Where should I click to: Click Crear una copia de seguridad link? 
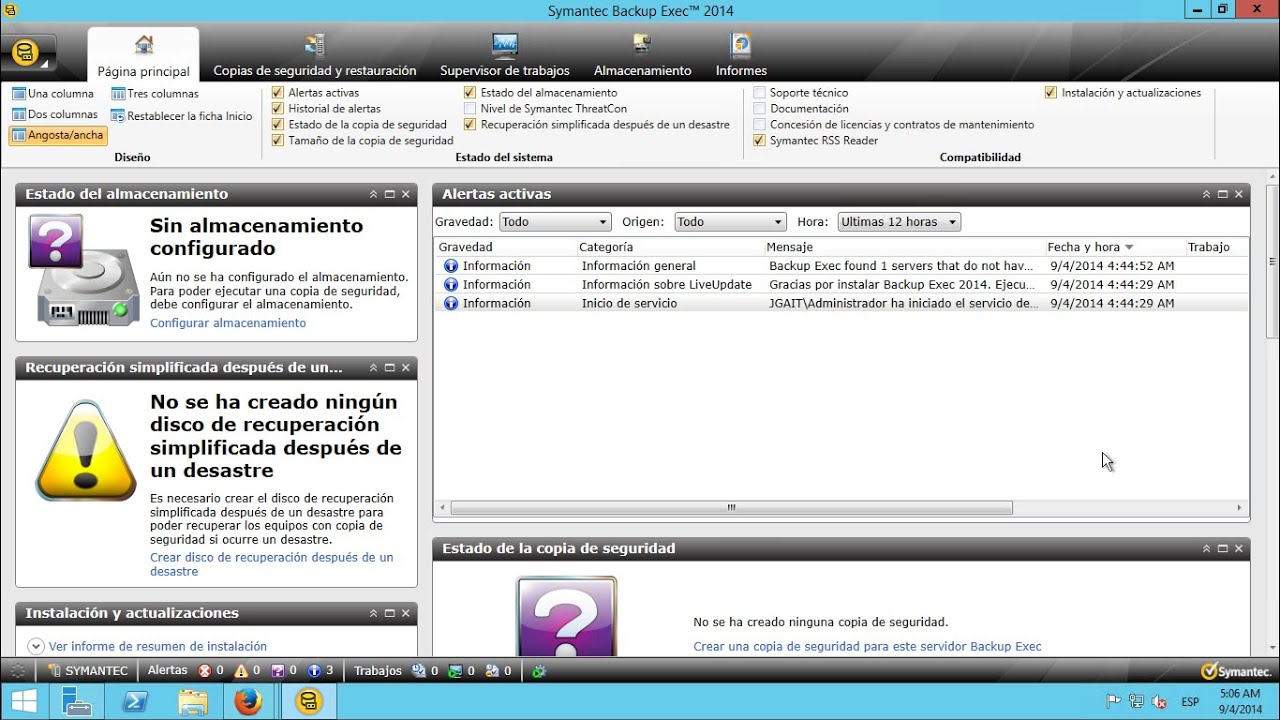[867, 647]
